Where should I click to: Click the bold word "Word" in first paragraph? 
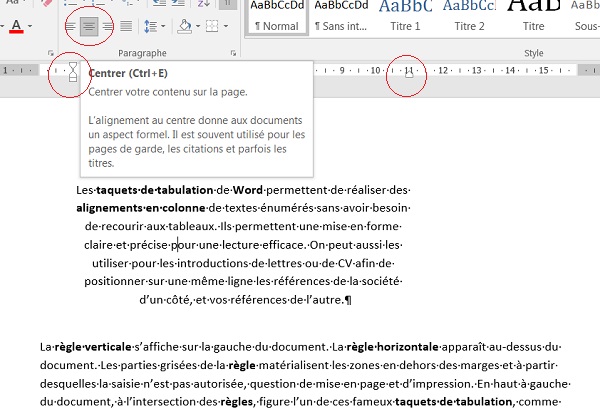click(x=248, y=190)
